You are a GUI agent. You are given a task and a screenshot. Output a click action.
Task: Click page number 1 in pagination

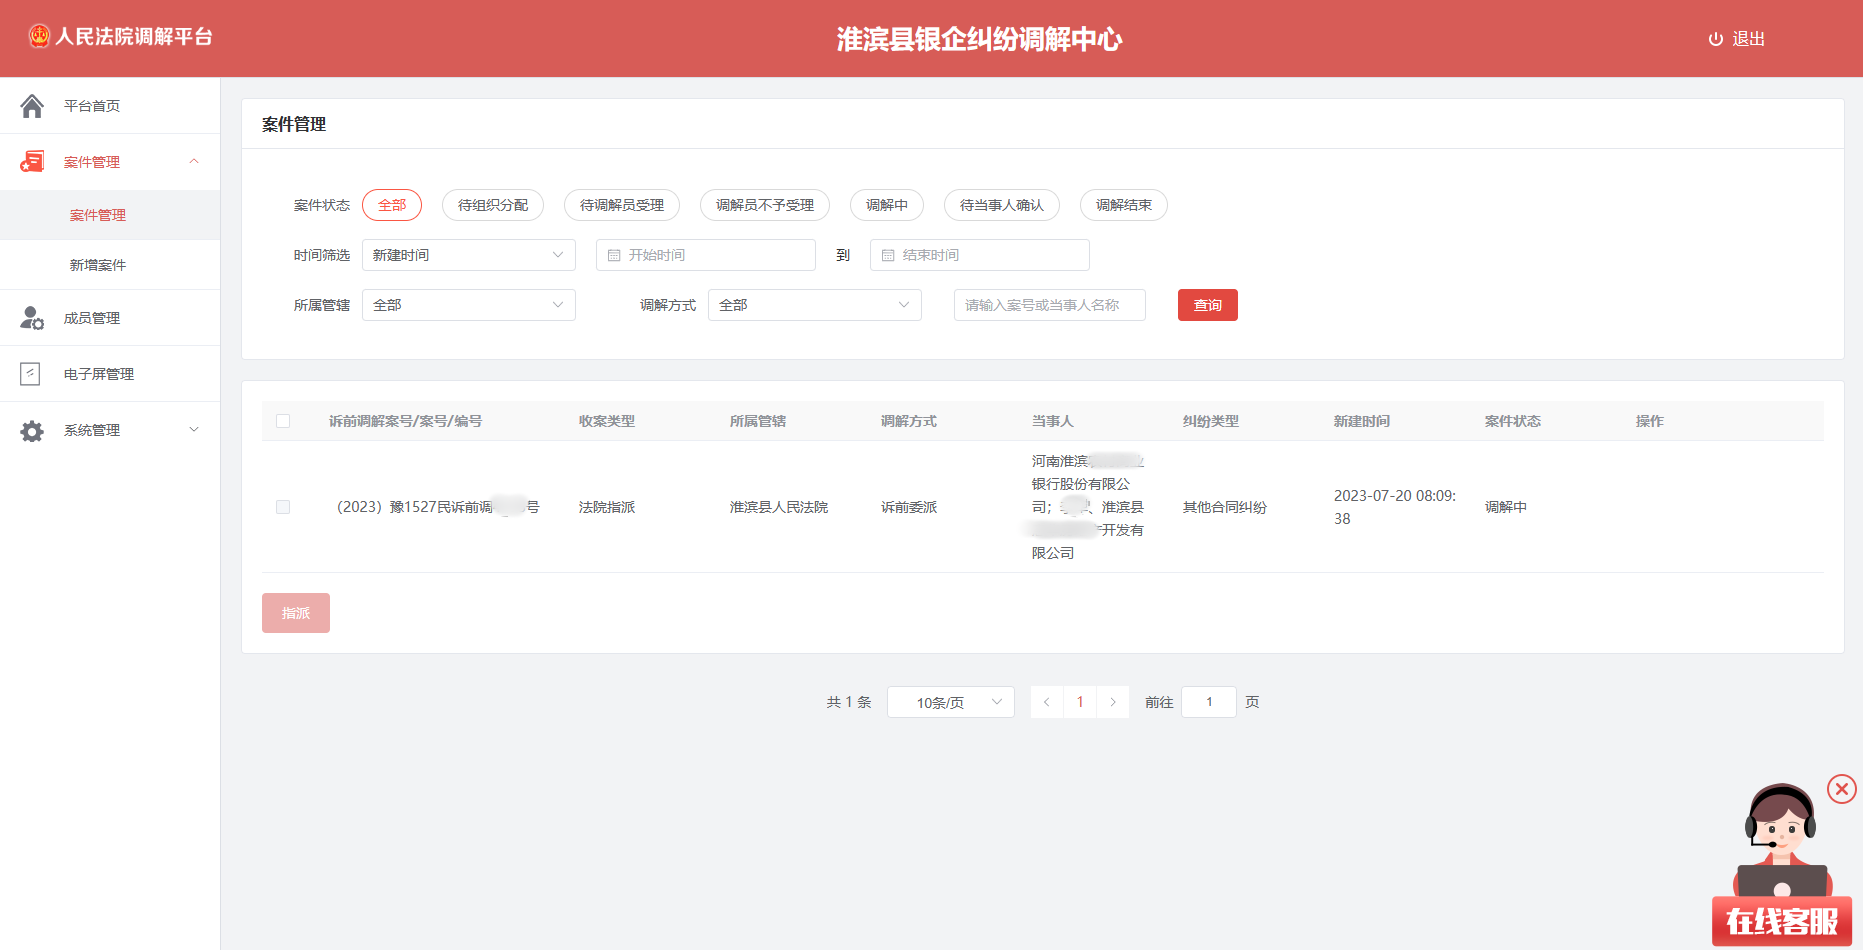tap(1080, 702)
